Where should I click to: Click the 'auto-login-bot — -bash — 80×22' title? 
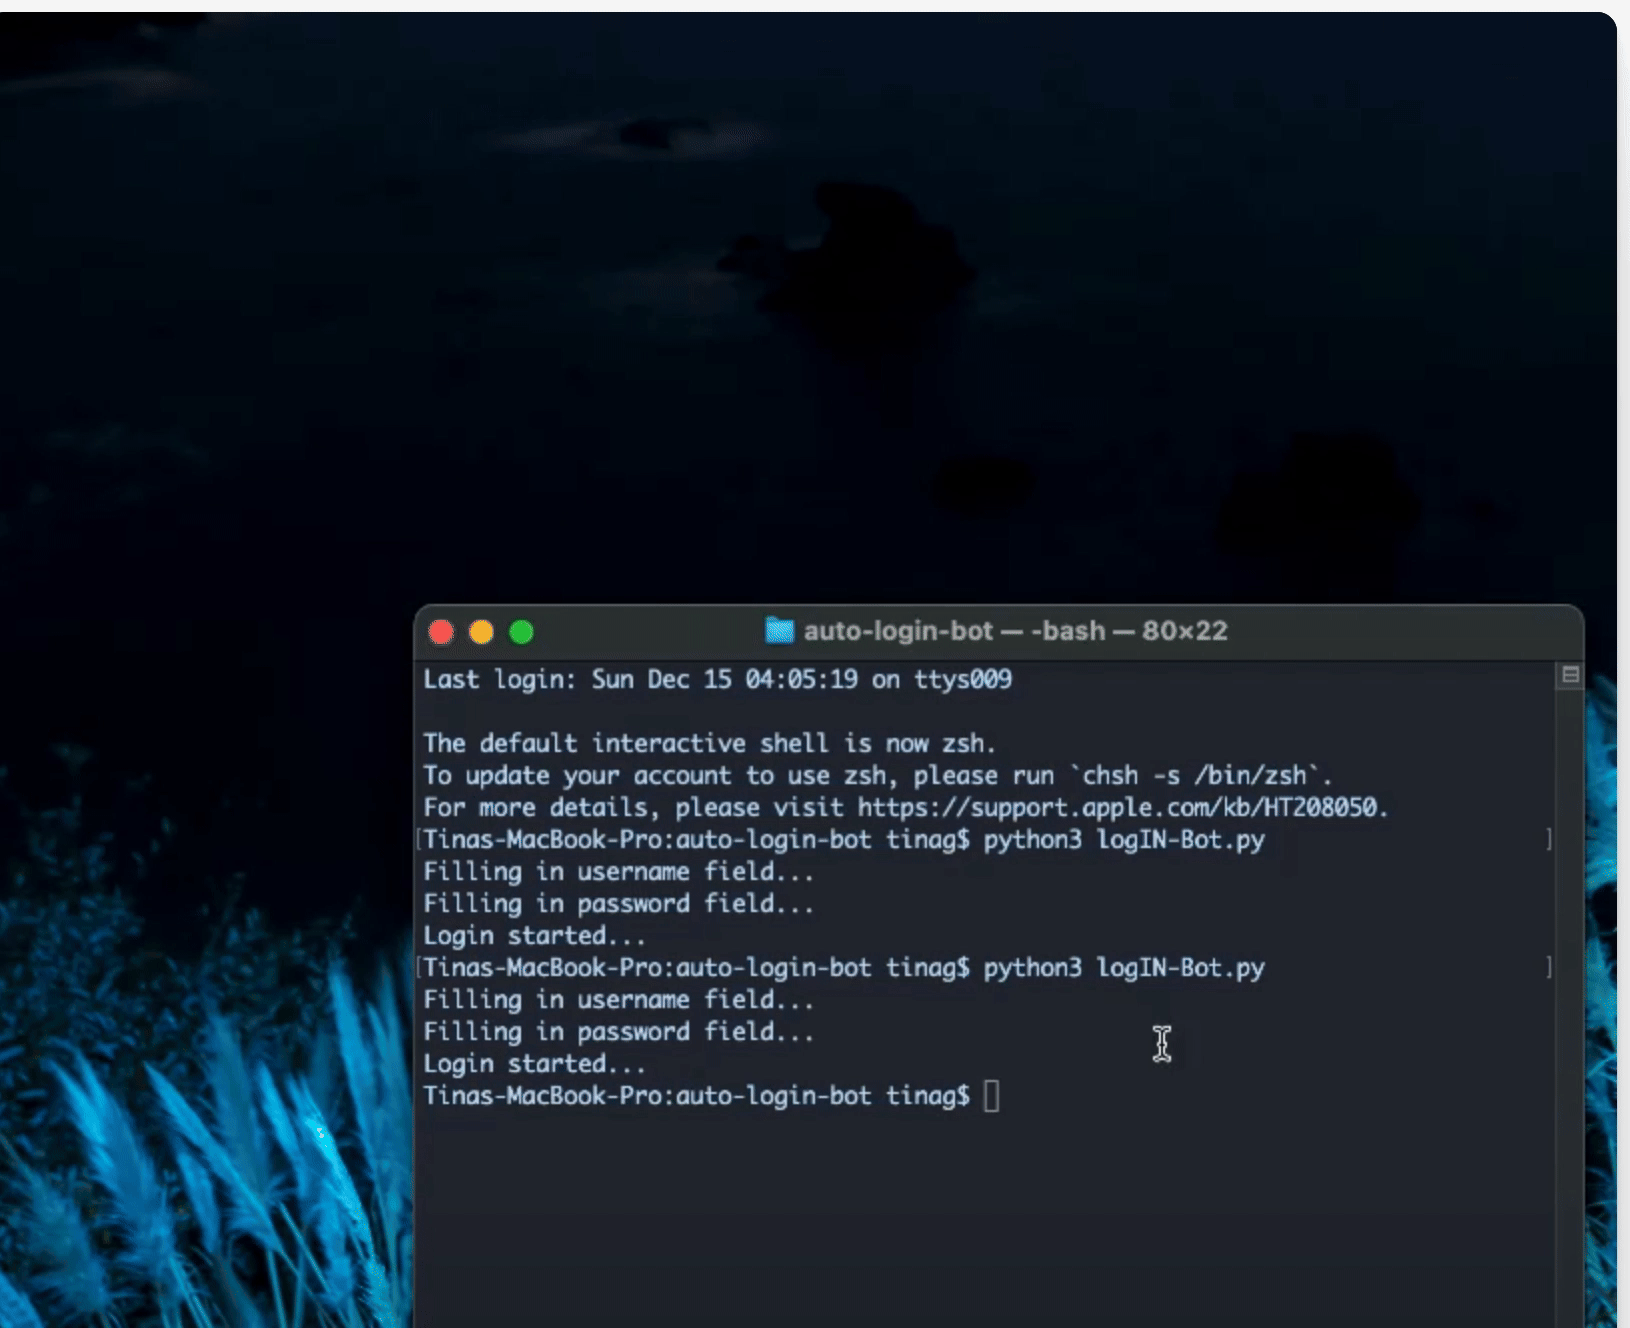[x=1015, y=631]
